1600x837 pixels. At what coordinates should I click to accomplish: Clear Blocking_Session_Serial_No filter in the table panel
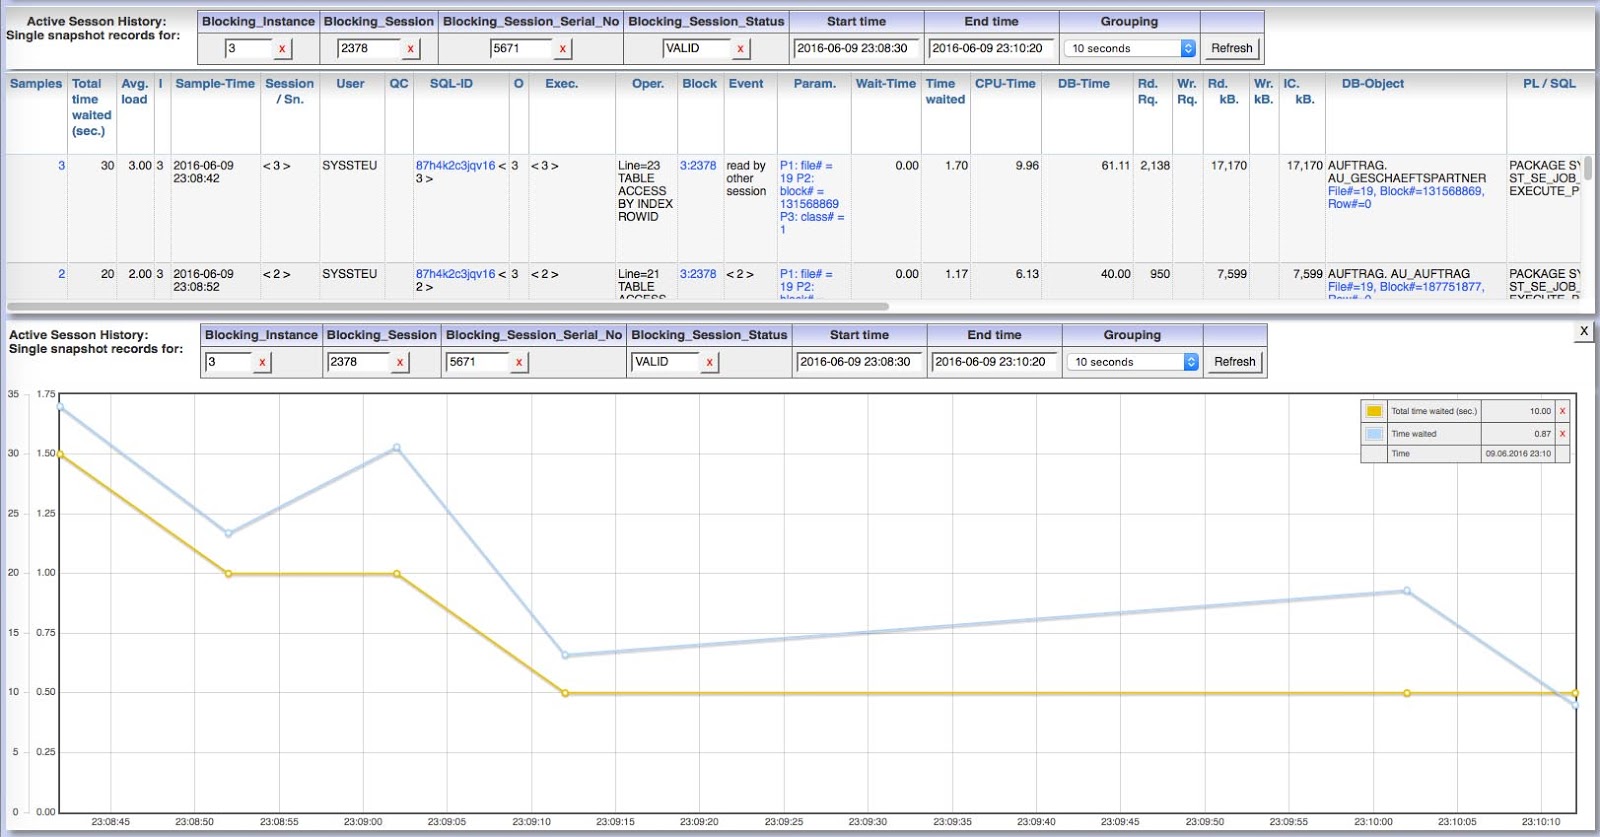pos(563,48)
